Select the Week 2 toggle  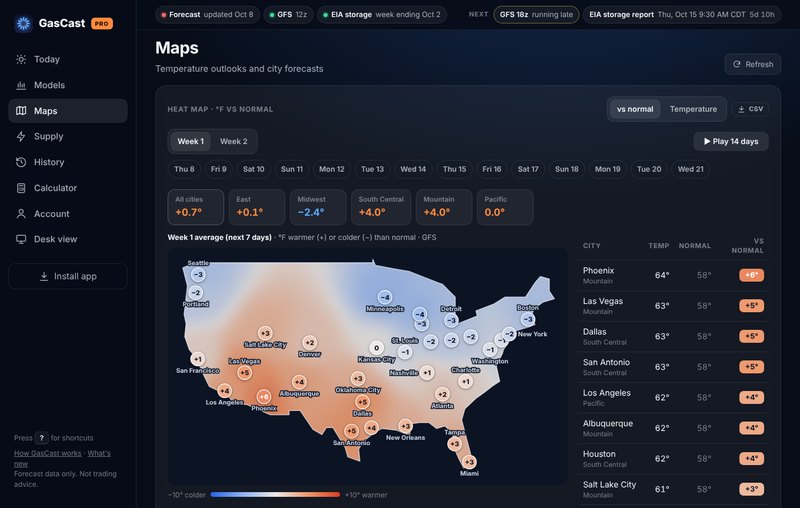pos(234,141)
